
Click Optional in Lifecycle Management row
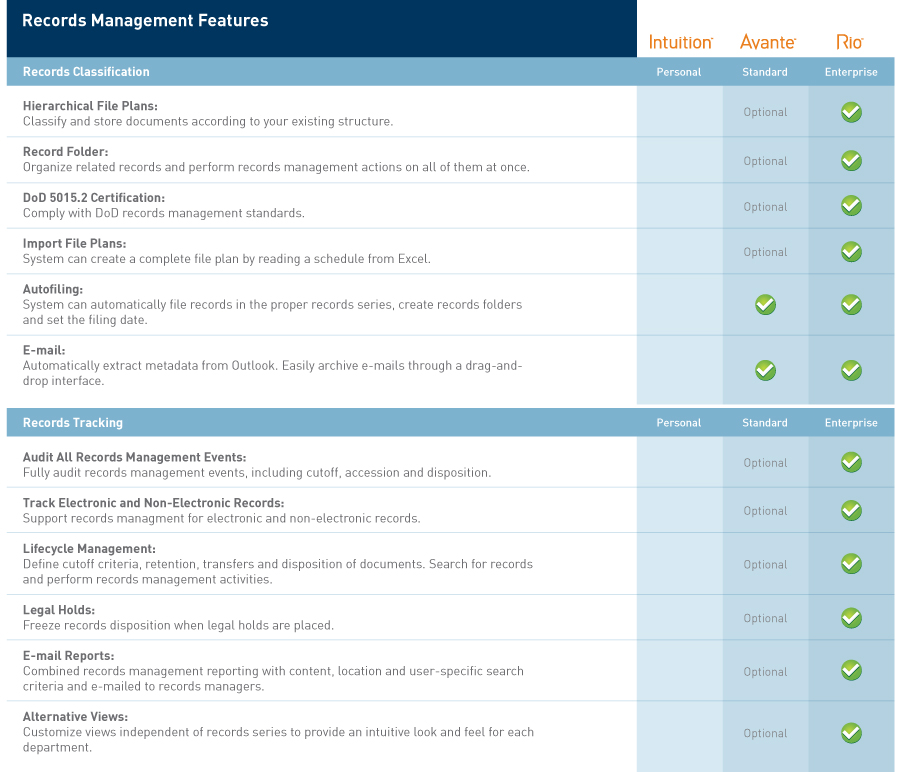coord(765,565)
